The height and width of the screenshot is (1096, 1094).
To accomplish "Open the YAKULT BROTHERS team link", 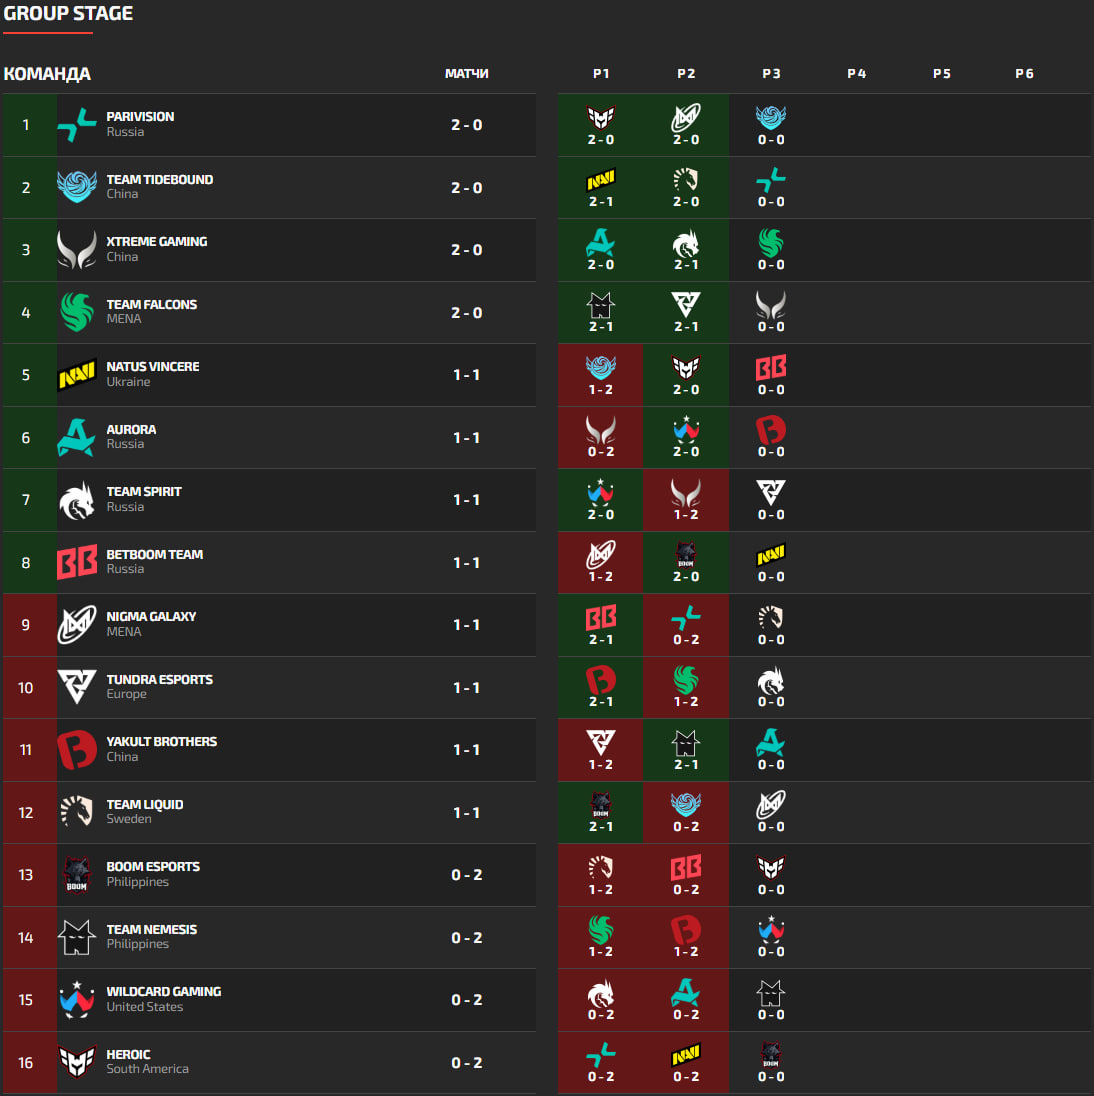I will 162,742.
